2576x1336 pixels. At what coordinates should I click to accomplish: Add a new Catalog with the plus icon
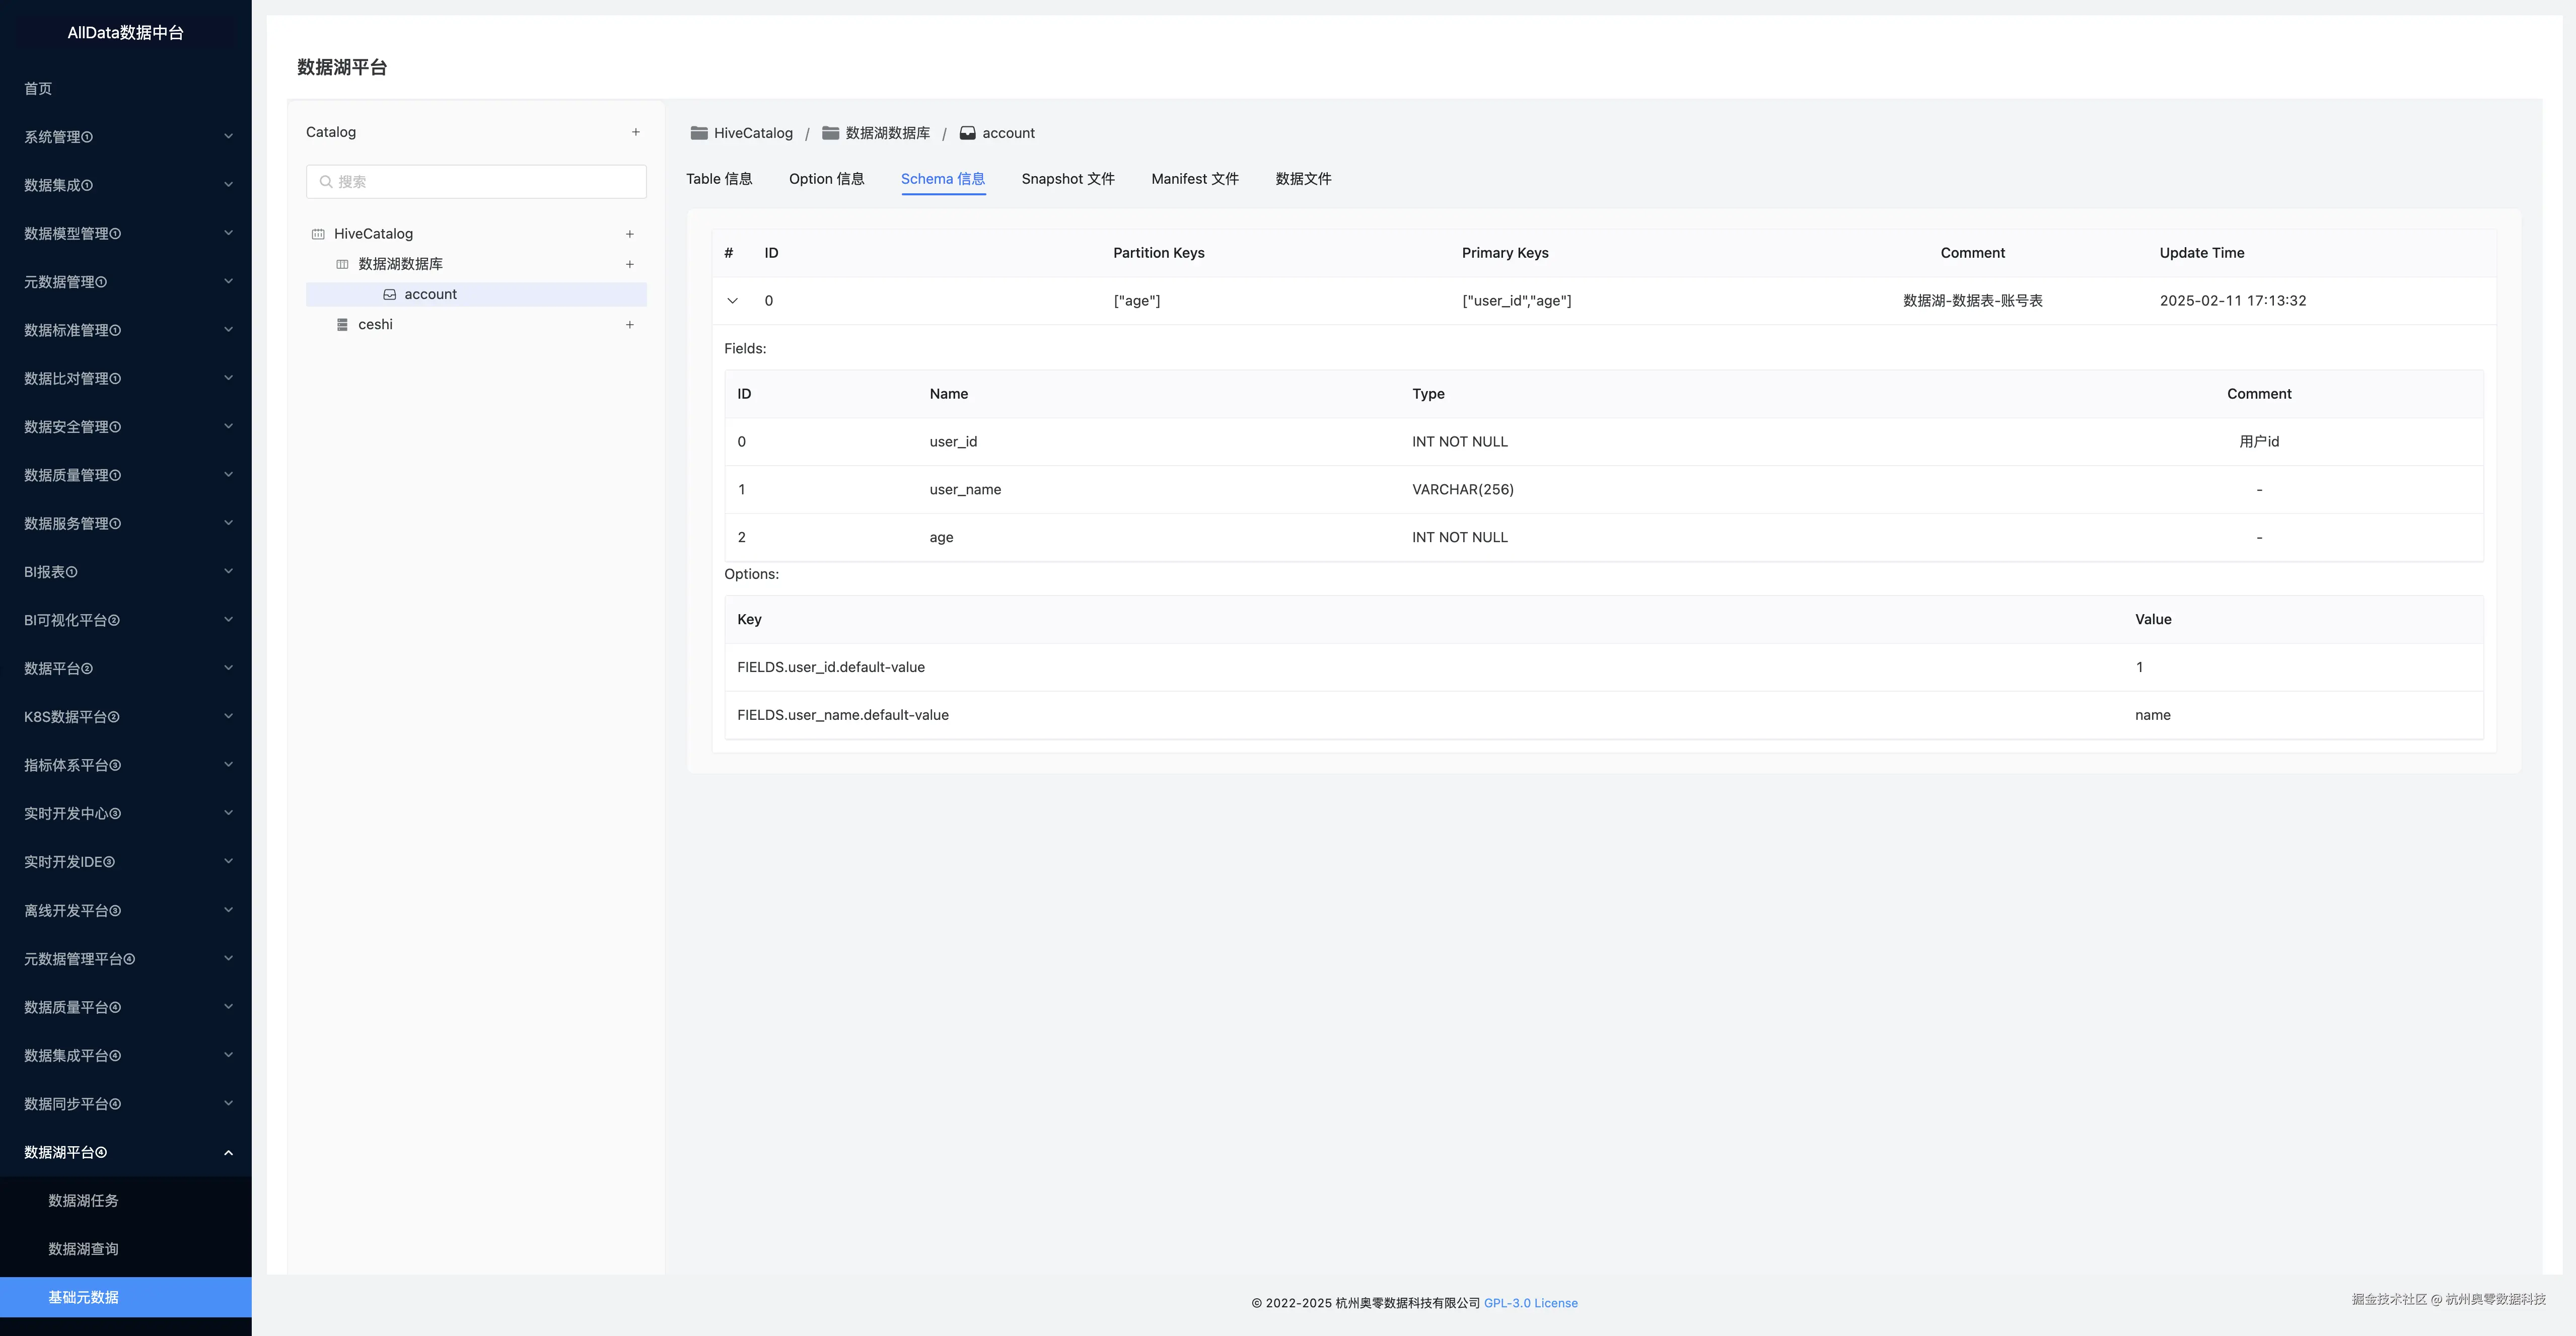click(635, 132)
